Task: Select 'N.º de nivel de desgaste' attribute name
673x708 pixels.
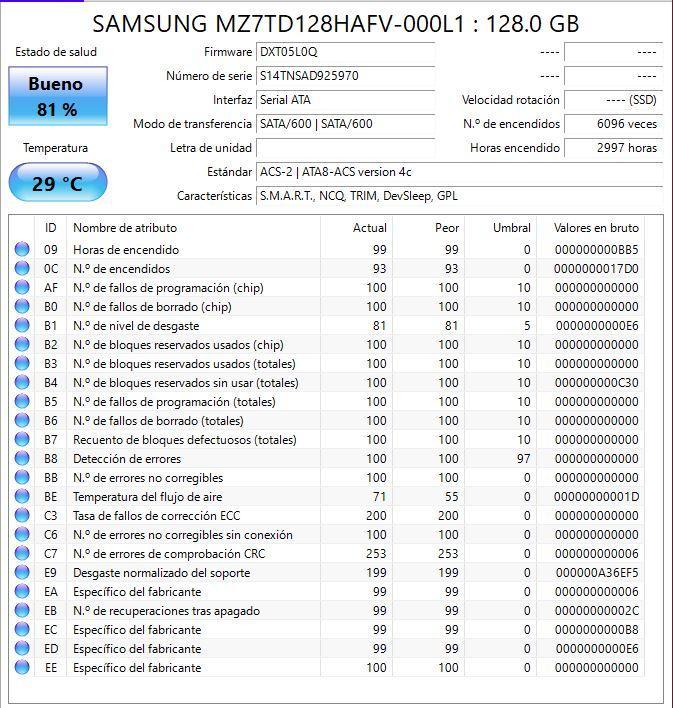Action: 136,326
